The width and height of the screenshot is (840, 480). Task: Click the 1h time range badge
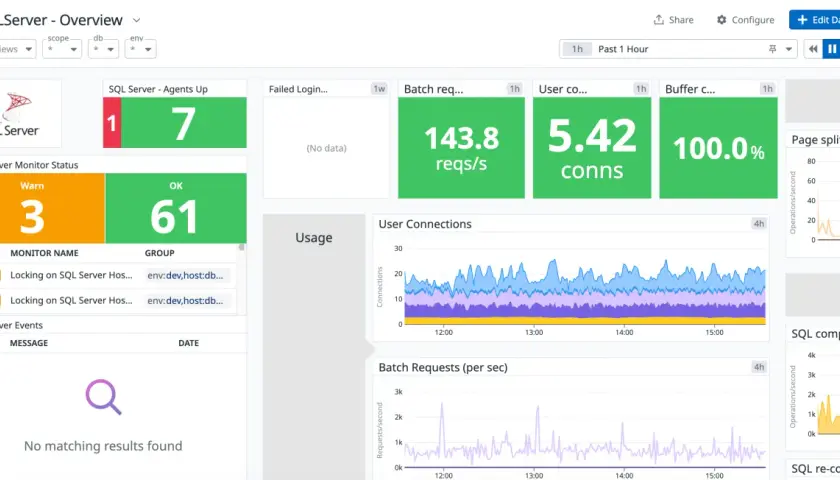[577, 49]
